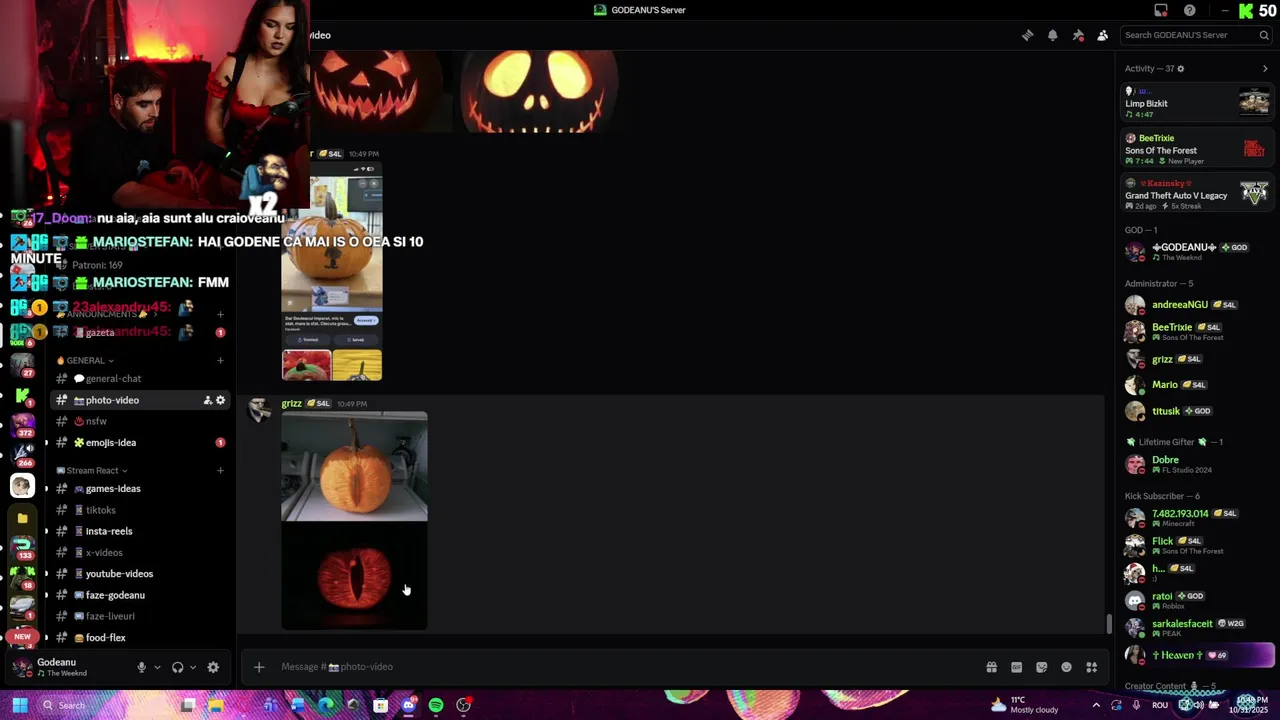Expand Activity panel with right chevron

1265,69
